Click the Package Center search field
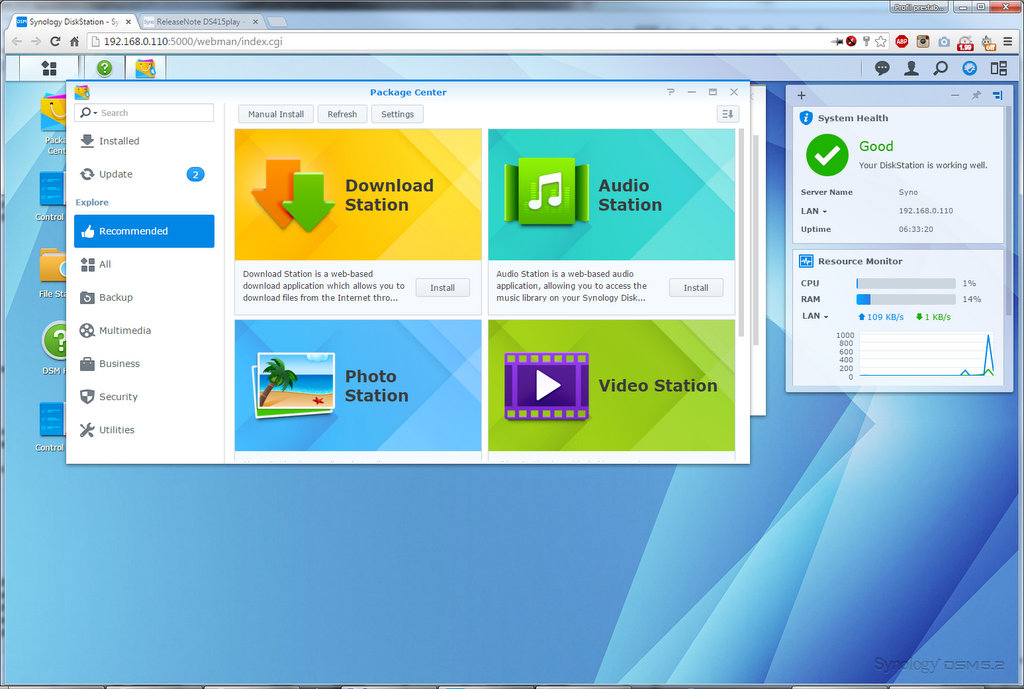The width and height of the screenshot is (1024, 689). click(x=144, y=113)
